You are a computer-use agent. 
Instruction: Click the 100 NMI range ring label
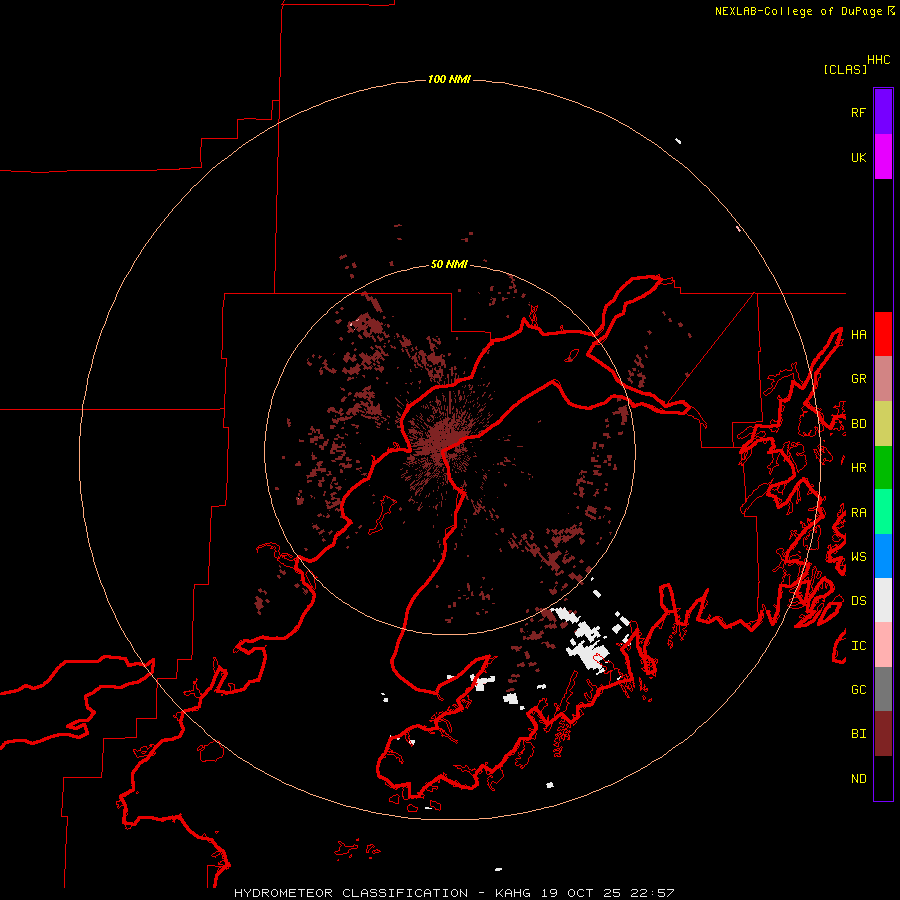coord(449,79)
